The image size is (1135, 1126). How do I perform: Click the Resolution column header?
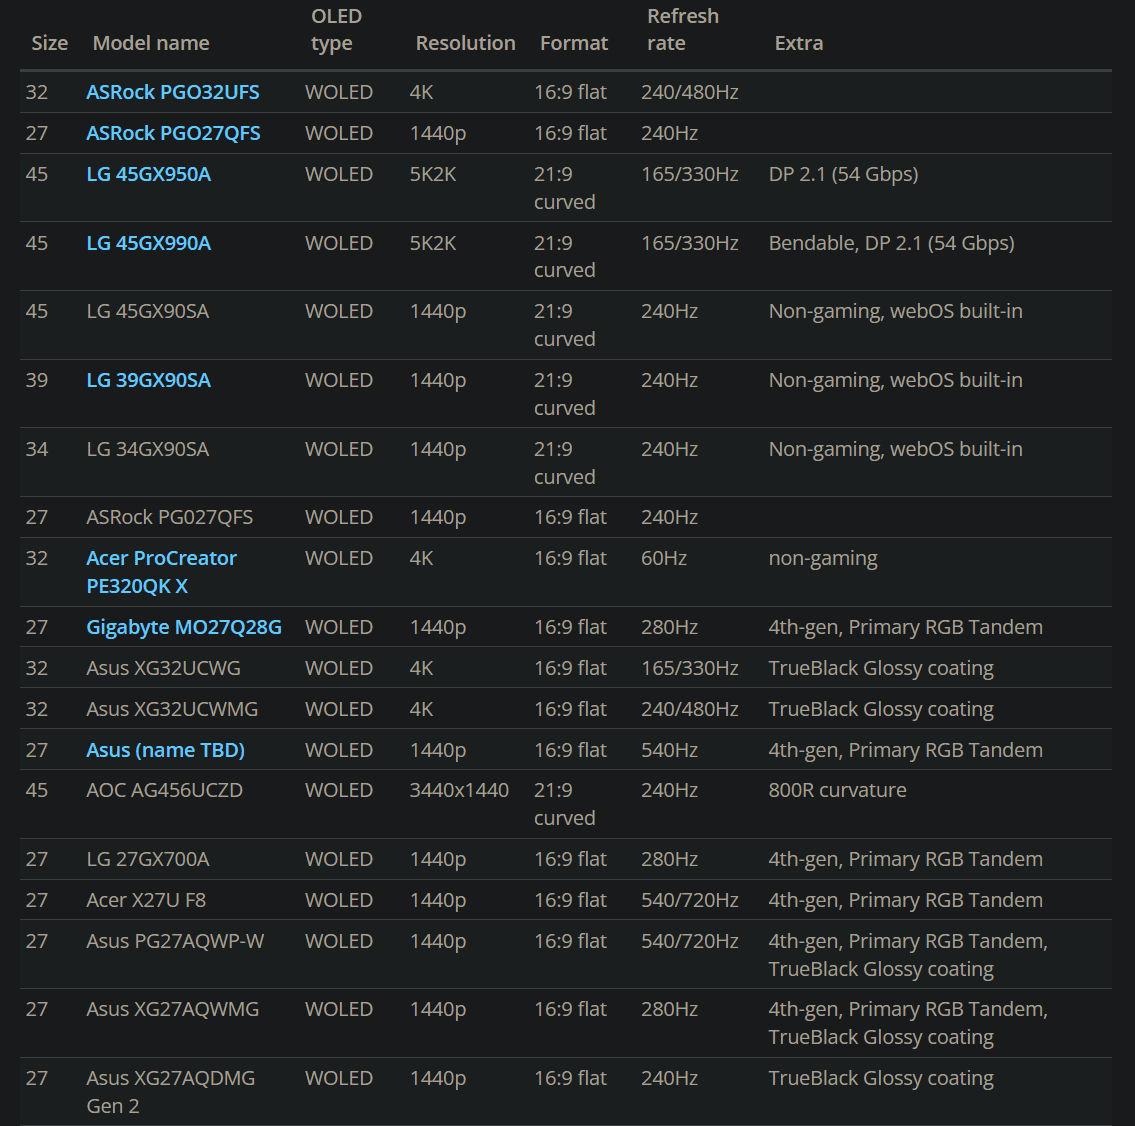click(x=465, y=43)
